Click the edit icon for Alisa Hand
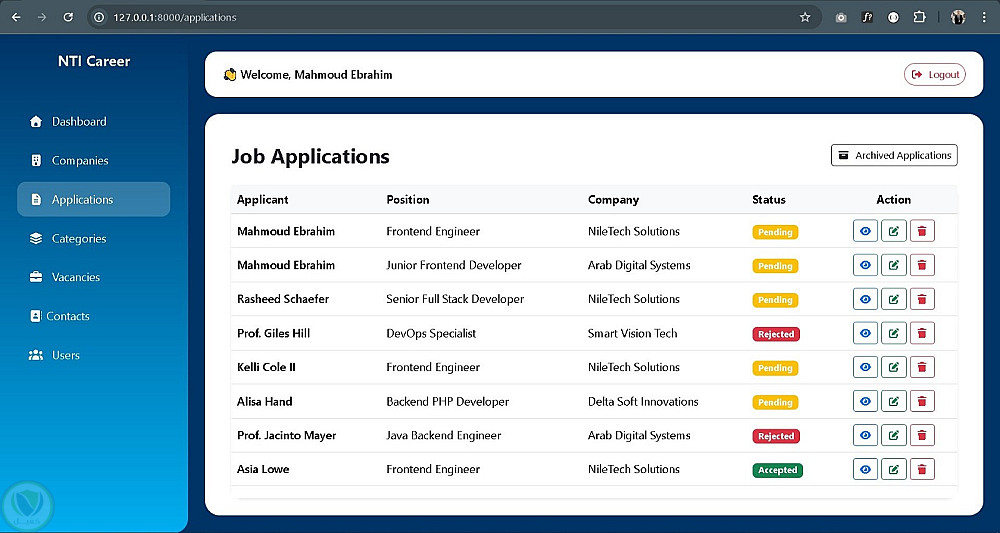 893,401
